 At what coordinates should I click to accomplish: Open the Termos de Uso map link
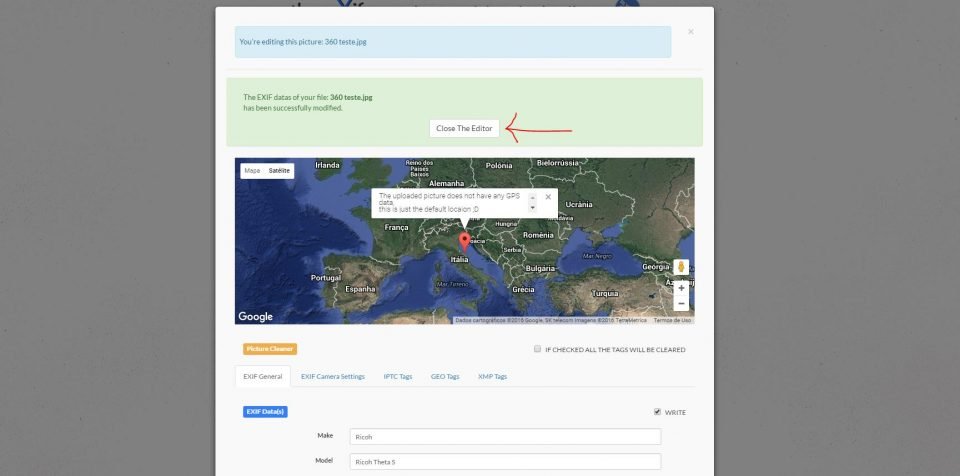672,320
